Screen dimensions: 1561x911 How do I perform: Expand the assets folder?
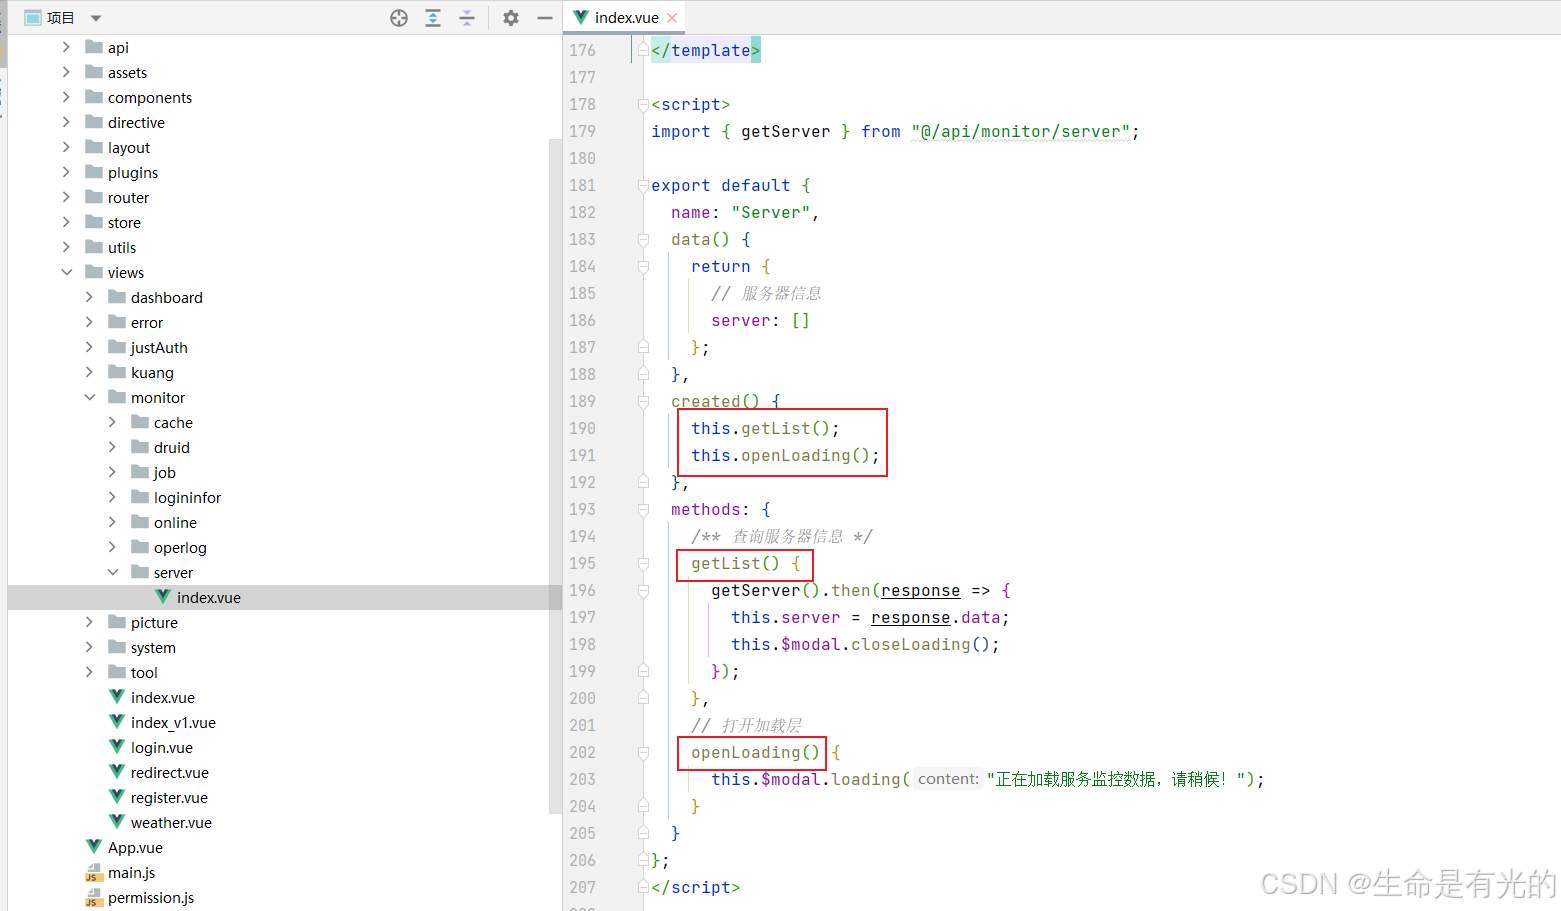click(66, 72)
